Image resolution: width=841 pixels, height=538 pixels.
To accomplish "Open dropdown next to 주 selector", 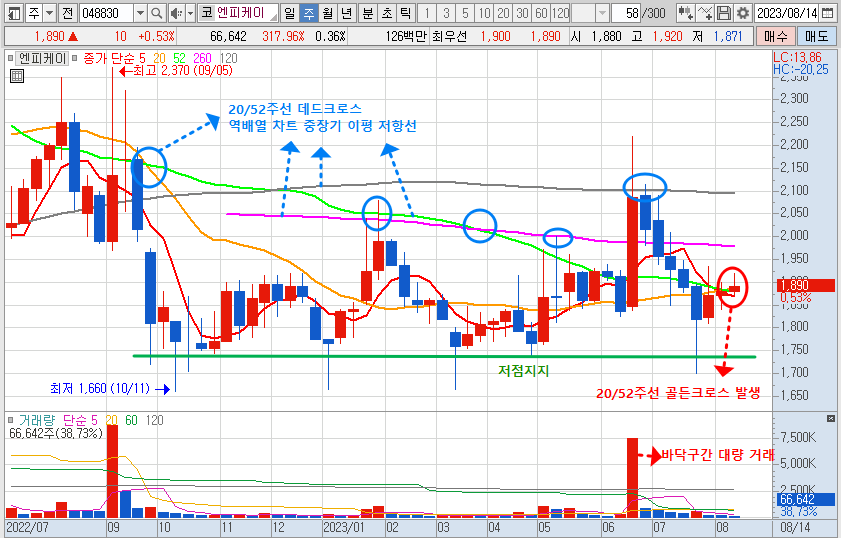I will pos(49,13).
